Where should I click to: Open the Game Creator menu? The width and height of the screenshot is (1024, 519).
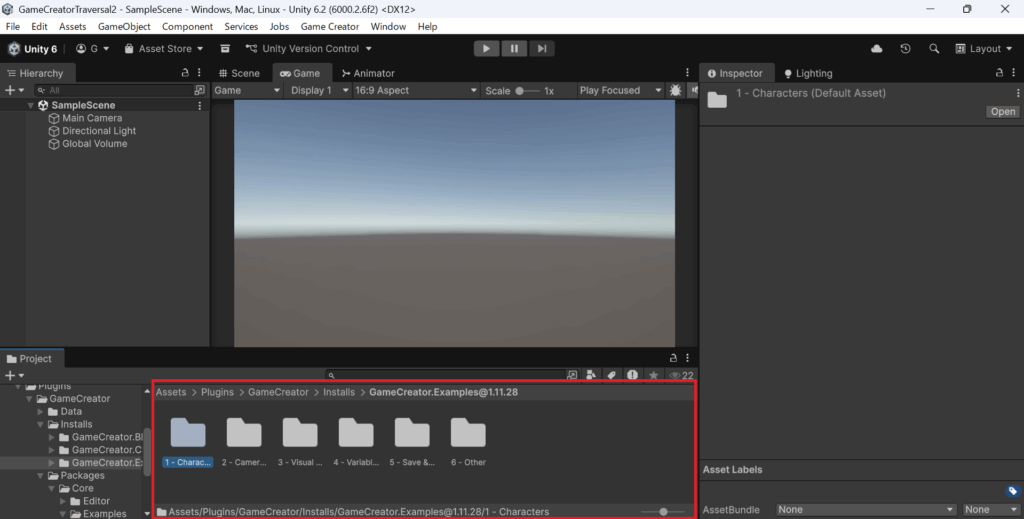[x=330, y=26]
